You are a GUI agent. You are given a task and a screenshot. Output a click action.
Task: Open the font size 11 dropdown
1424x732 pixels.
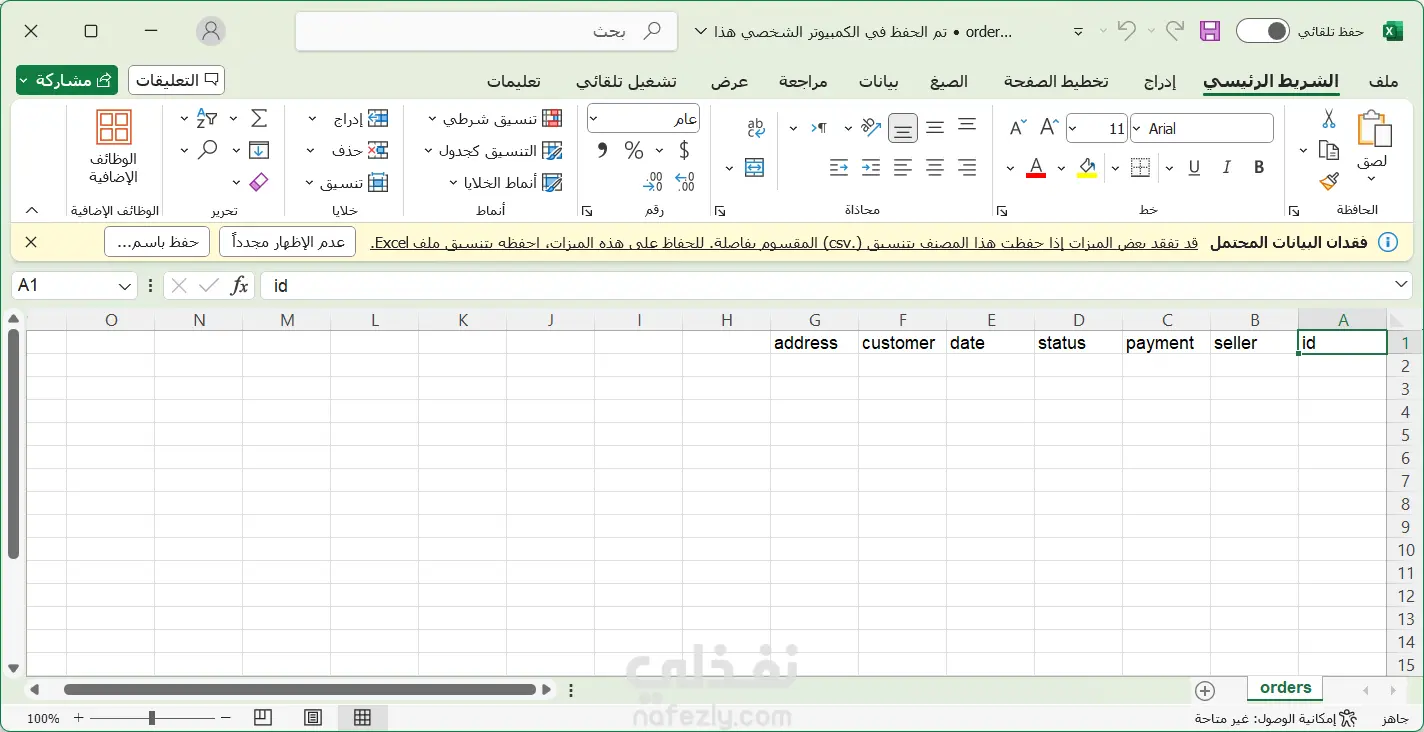(x=1074, y=128)
